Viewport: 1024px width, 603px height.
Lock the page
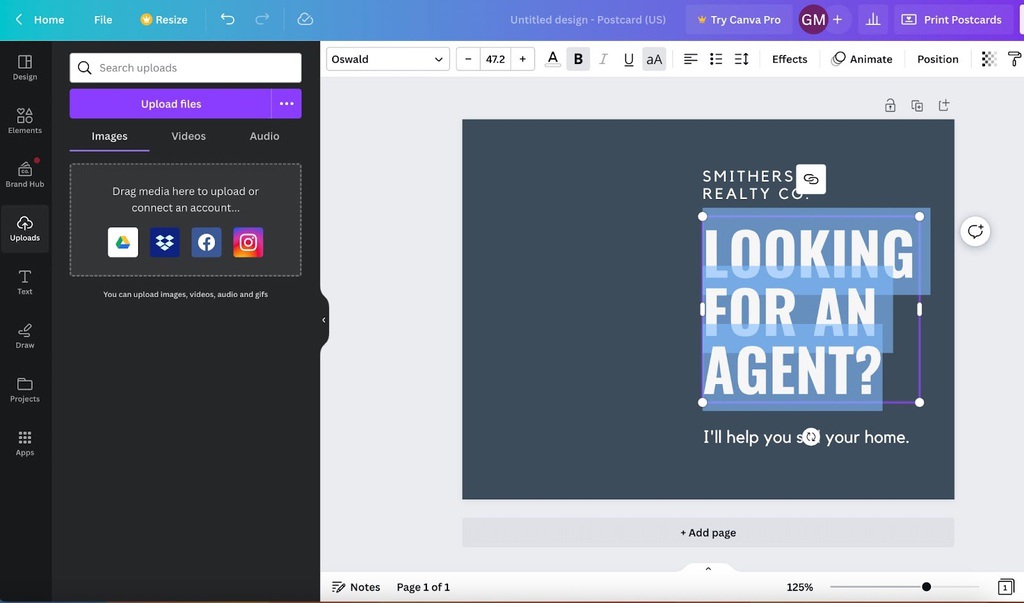(890, 105)
